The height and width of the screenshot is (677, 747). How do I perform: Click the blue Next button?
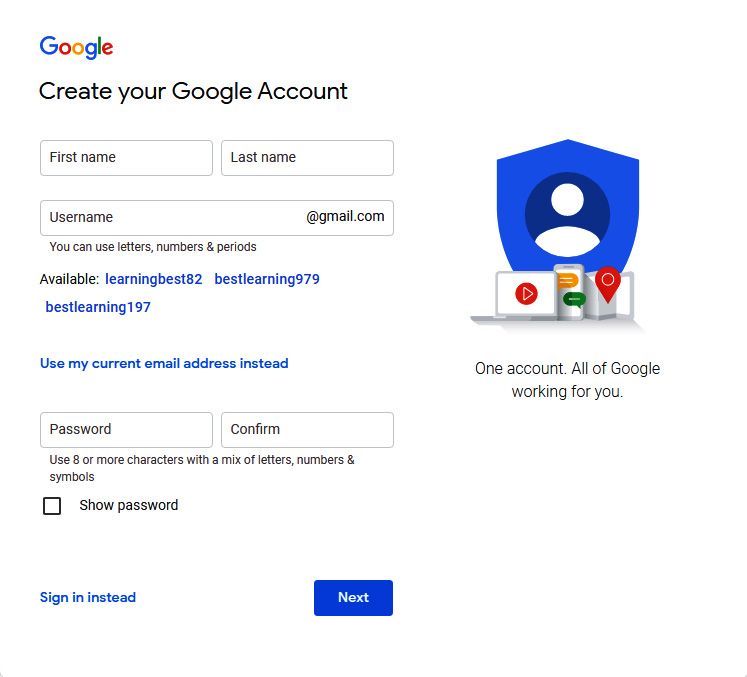tap(353, 598)
